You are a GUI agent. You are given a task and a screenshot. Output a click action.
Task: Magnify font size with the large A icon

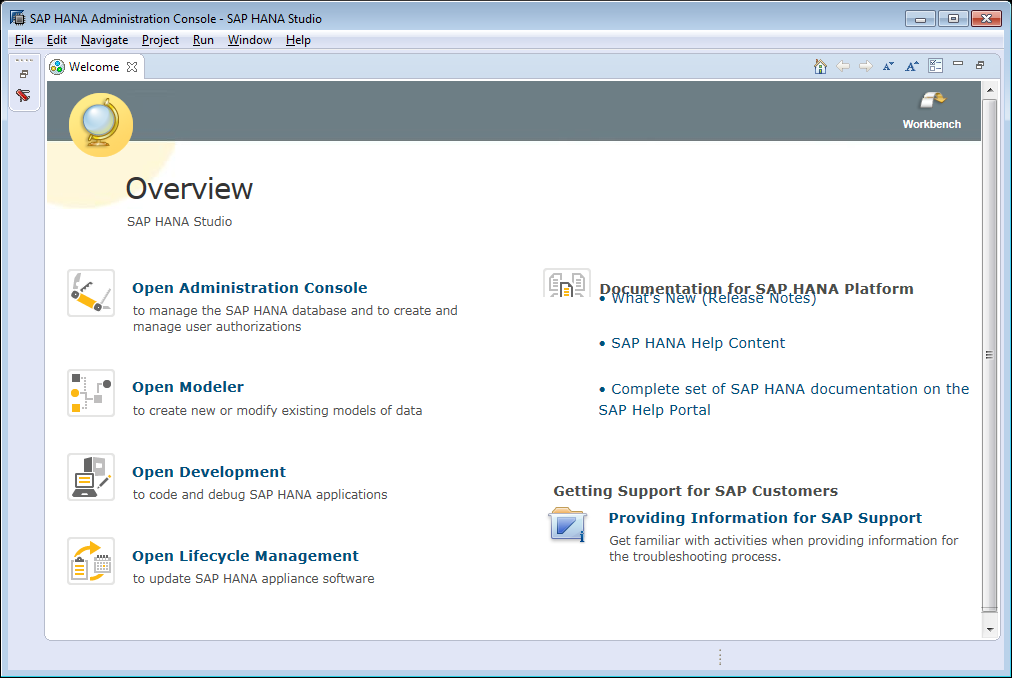(x=911, y=67)
